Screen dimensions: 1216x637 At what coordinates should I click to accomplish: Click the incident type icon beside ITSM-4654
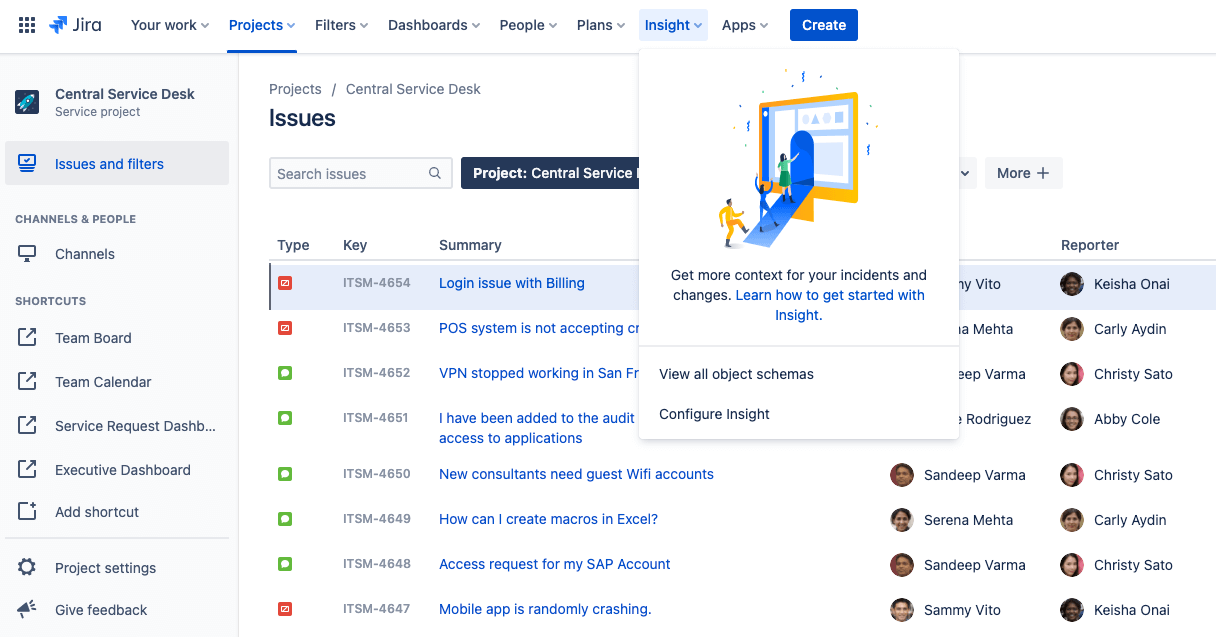click(285, 283)
